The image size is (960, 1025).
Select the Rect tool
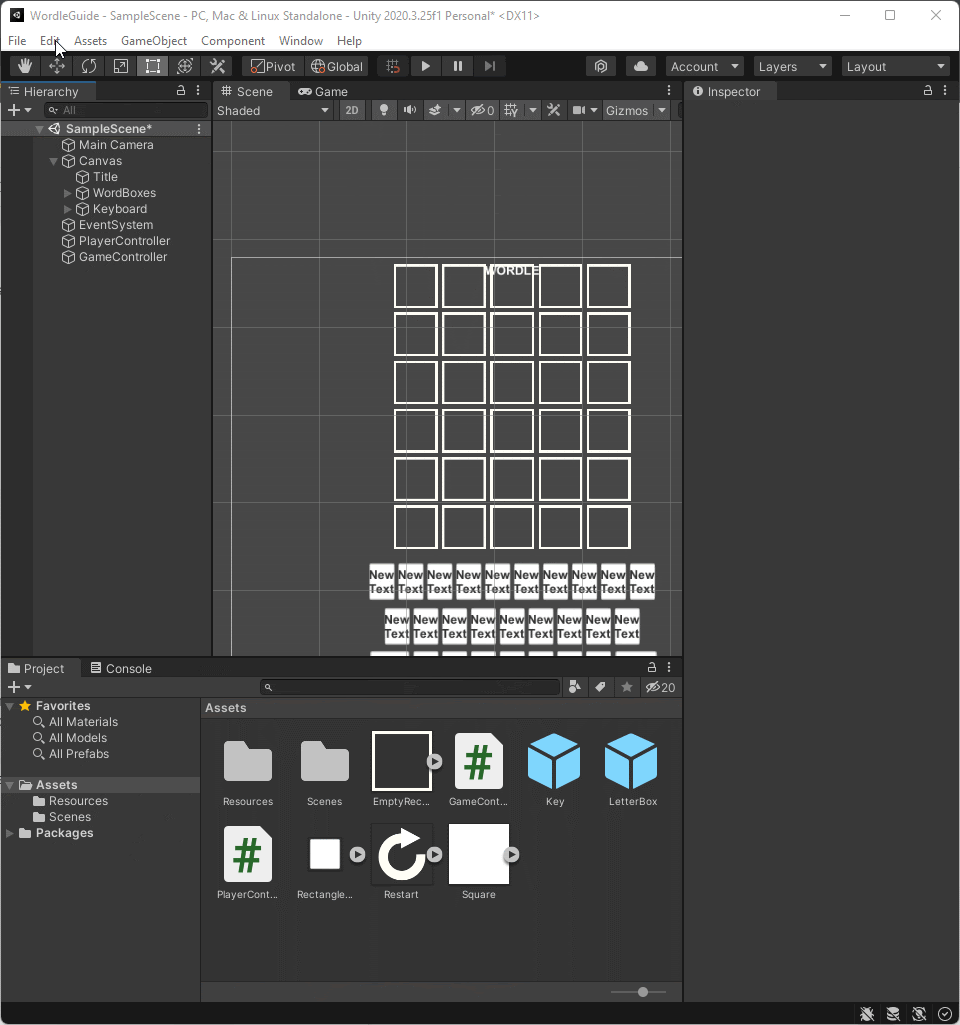pyautogui.click(x=152, y=66)
